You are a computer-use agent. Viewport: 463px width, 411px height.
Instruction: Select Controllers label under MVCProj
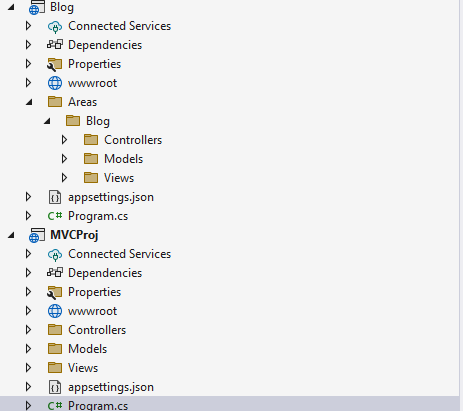click(97, 330)
